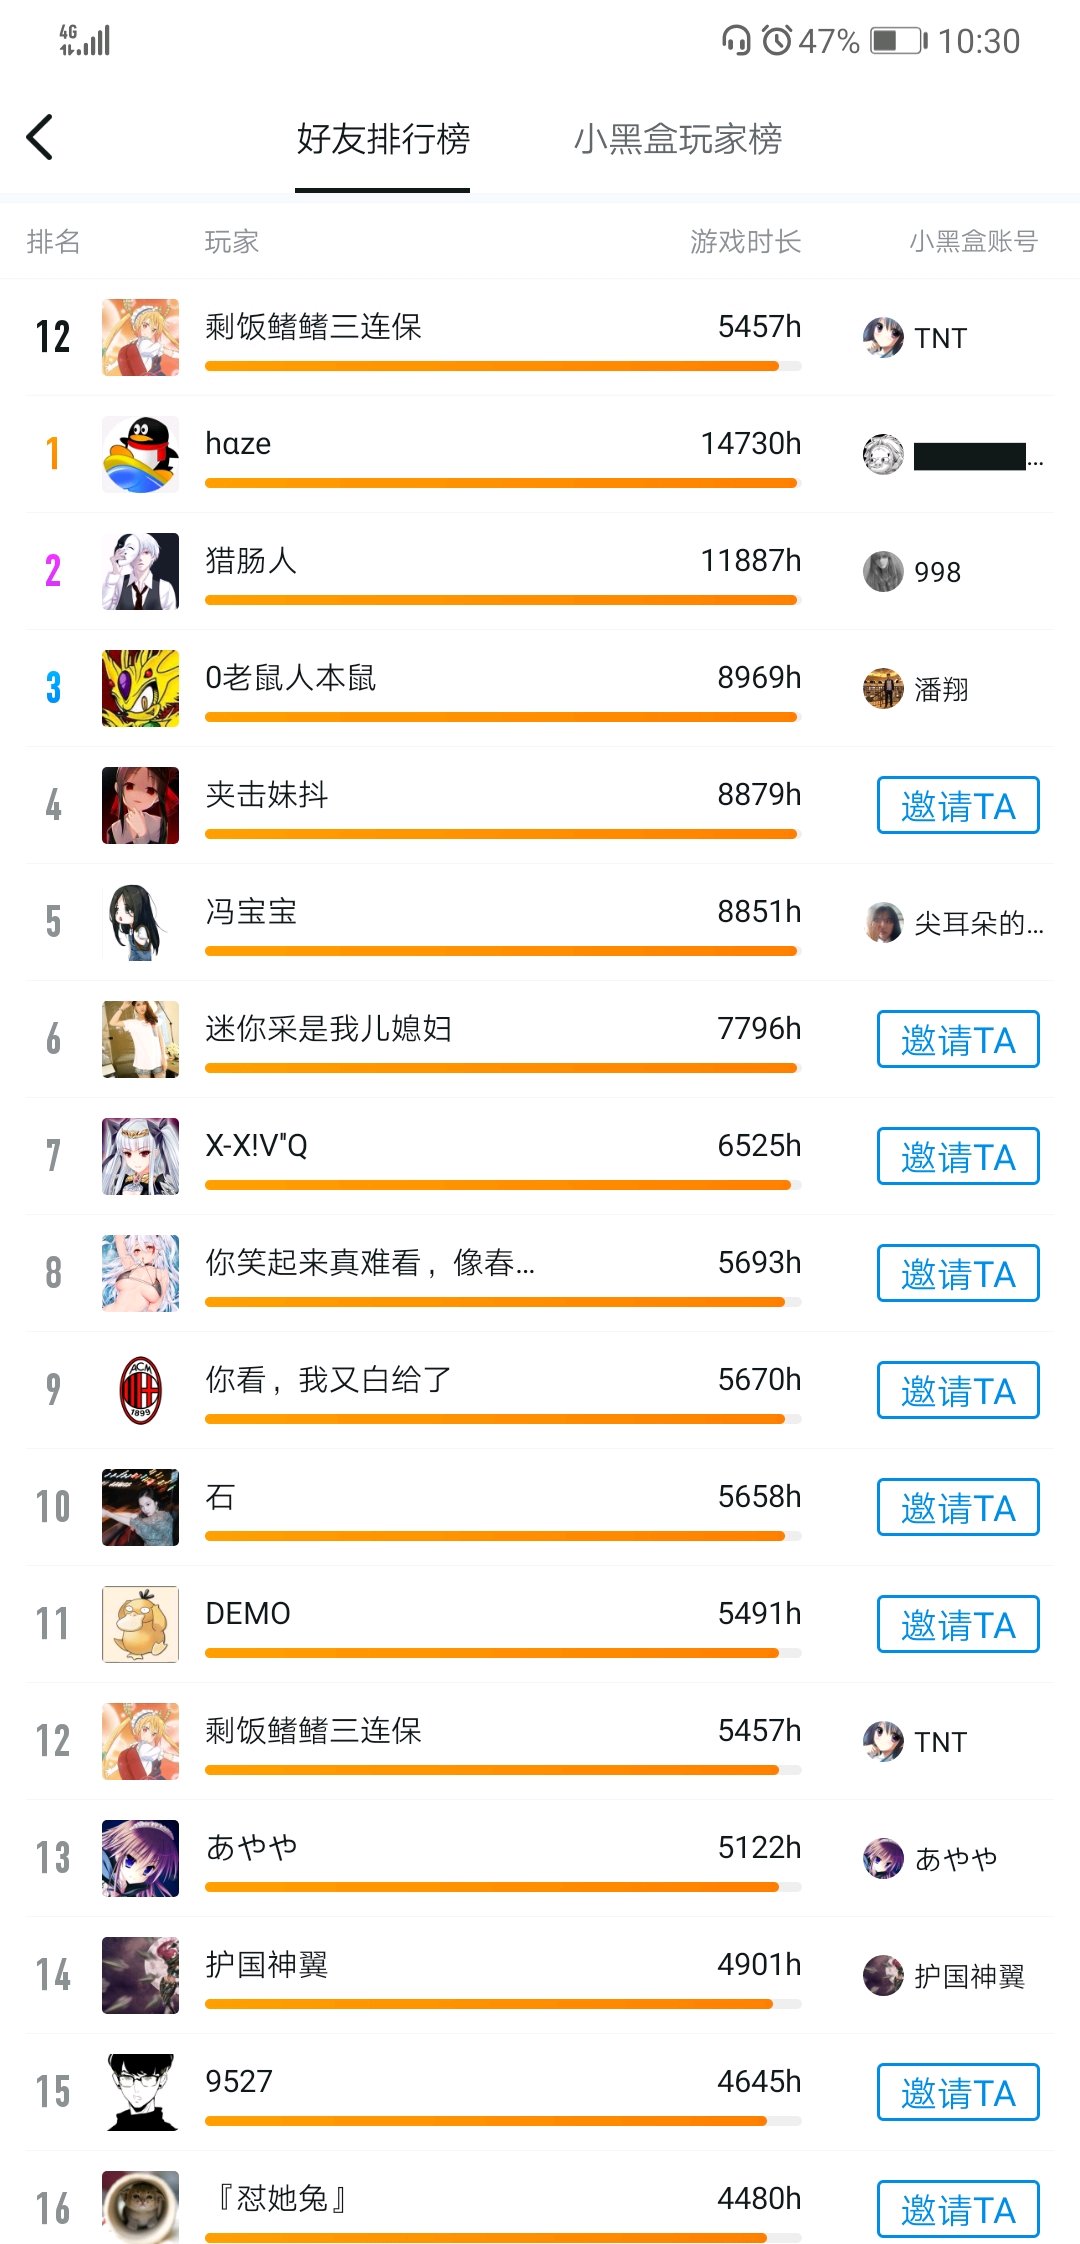Open あやや's player avatar thumbnail
Viewport: 1080px width, 2244px height.
point(140,1858)
